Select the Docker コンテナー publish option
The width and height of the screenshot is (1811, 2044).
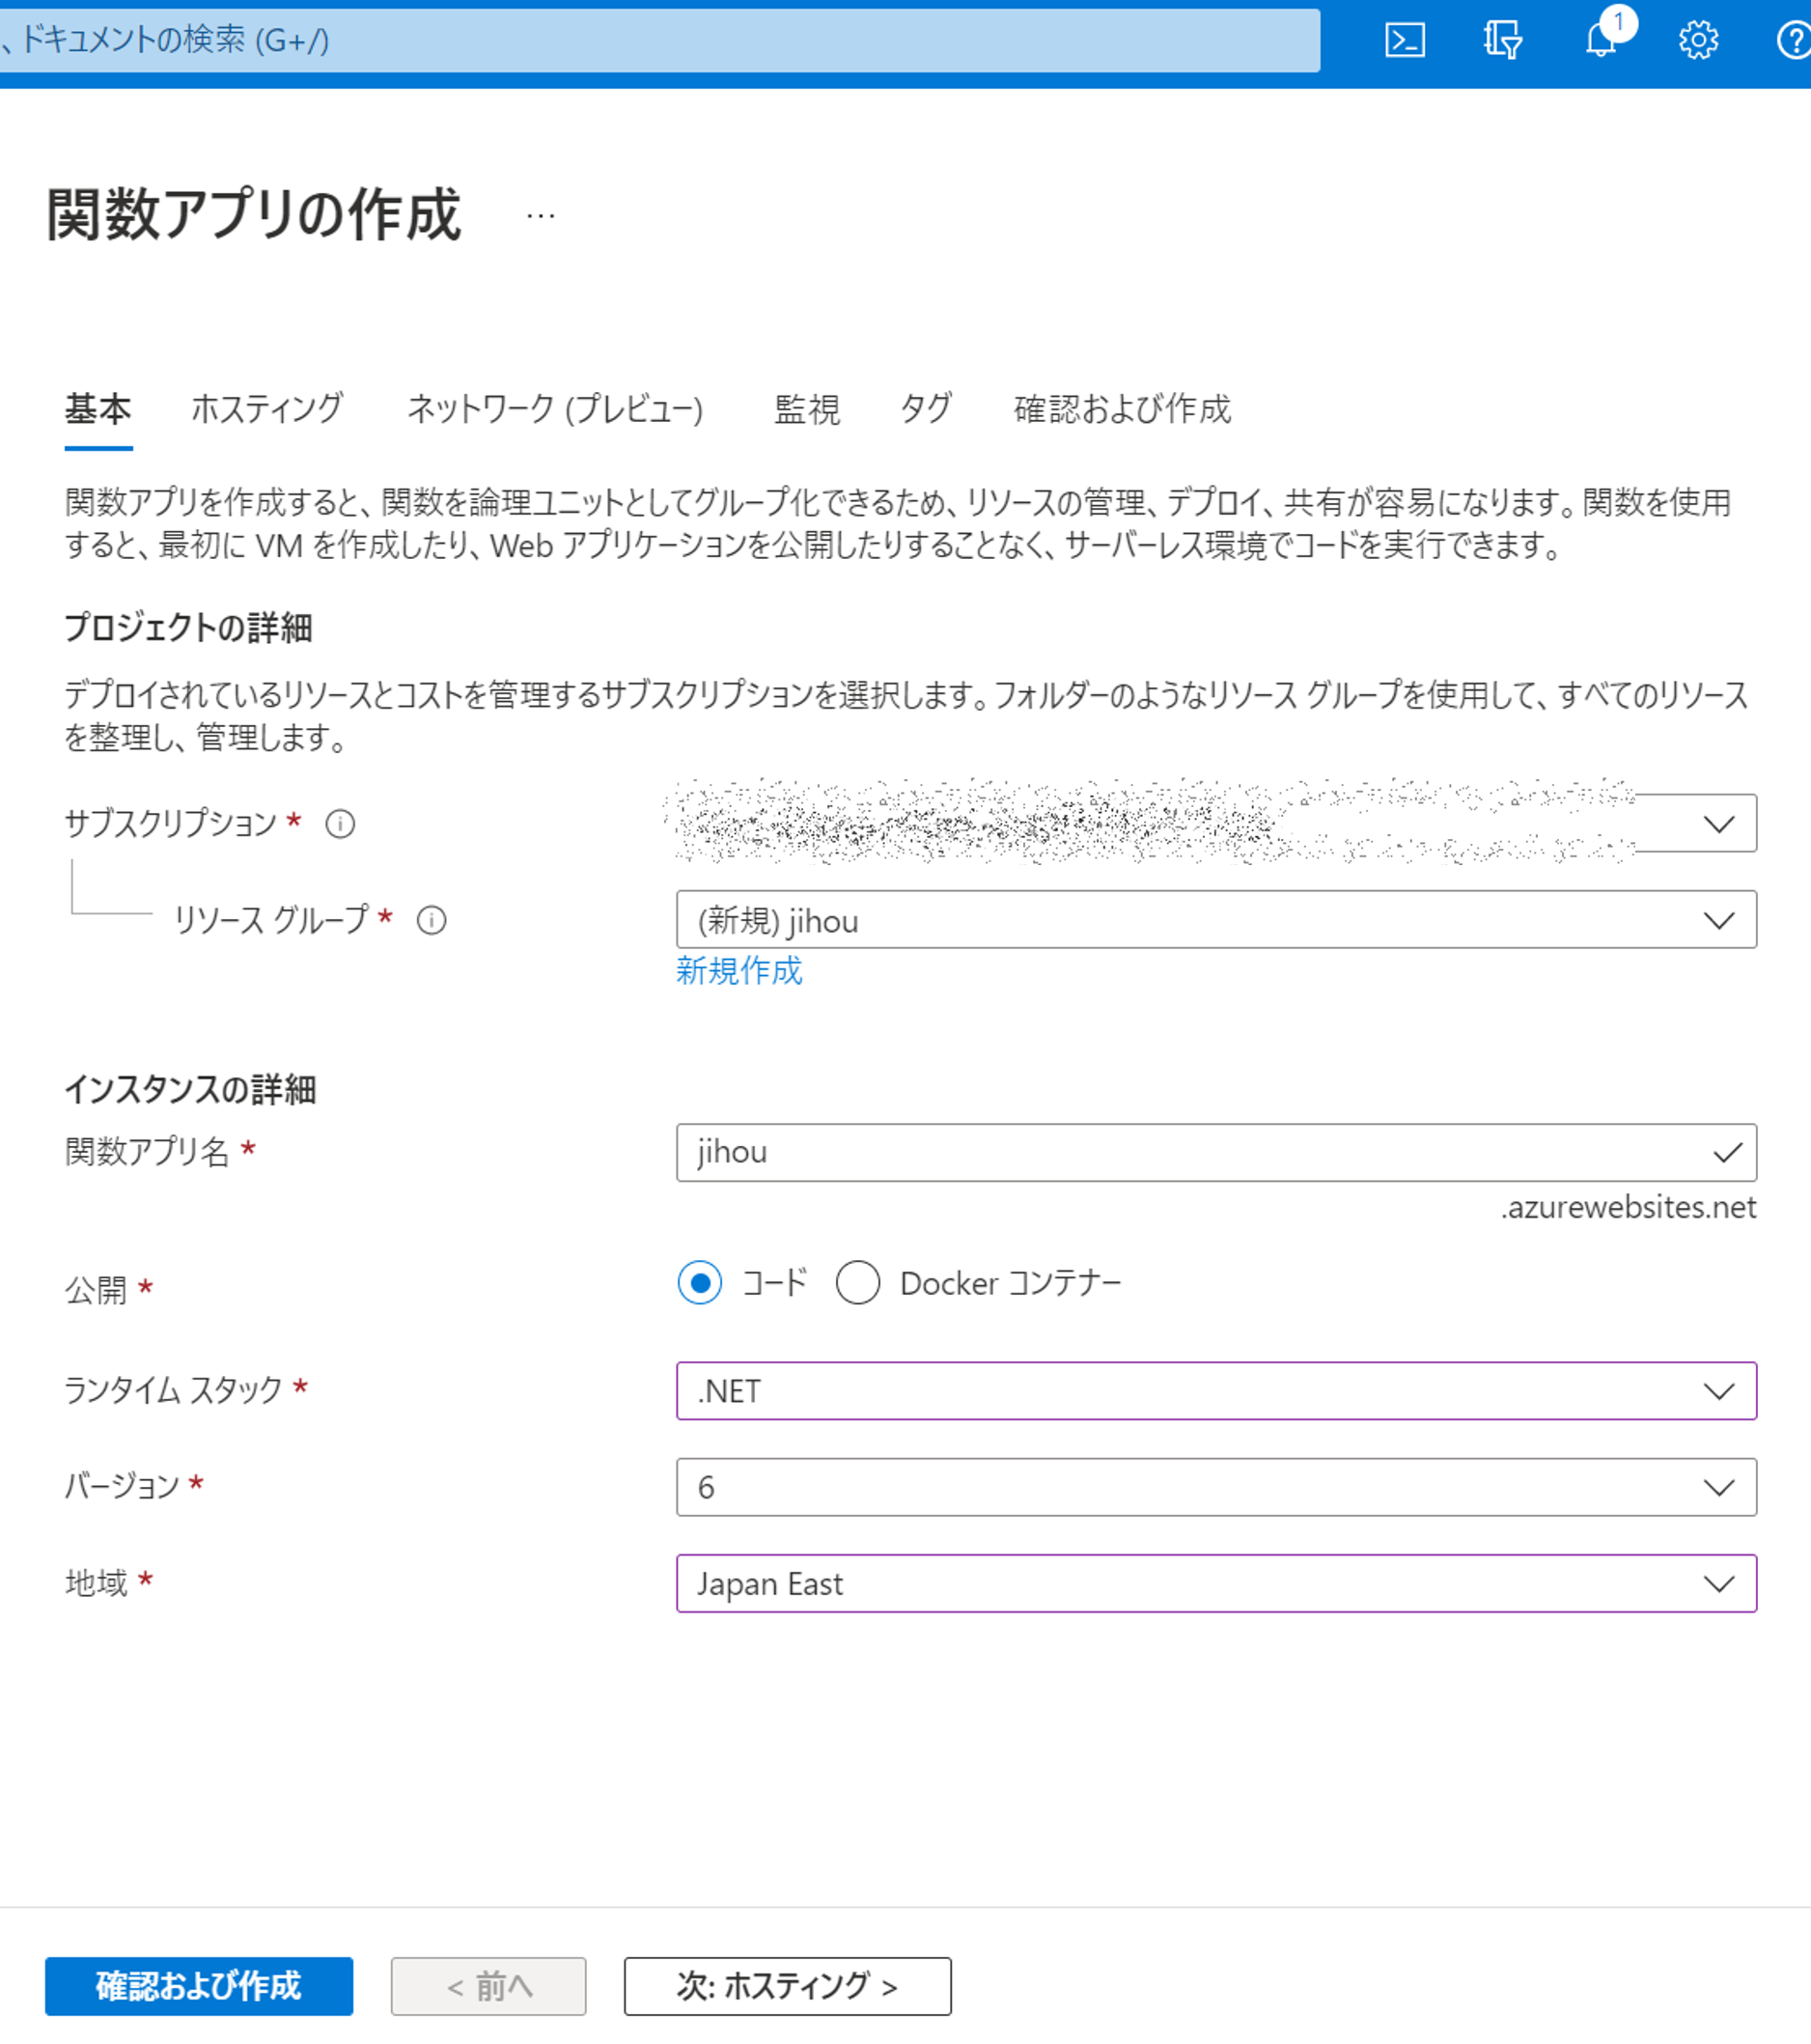(x=858, y=1282)
